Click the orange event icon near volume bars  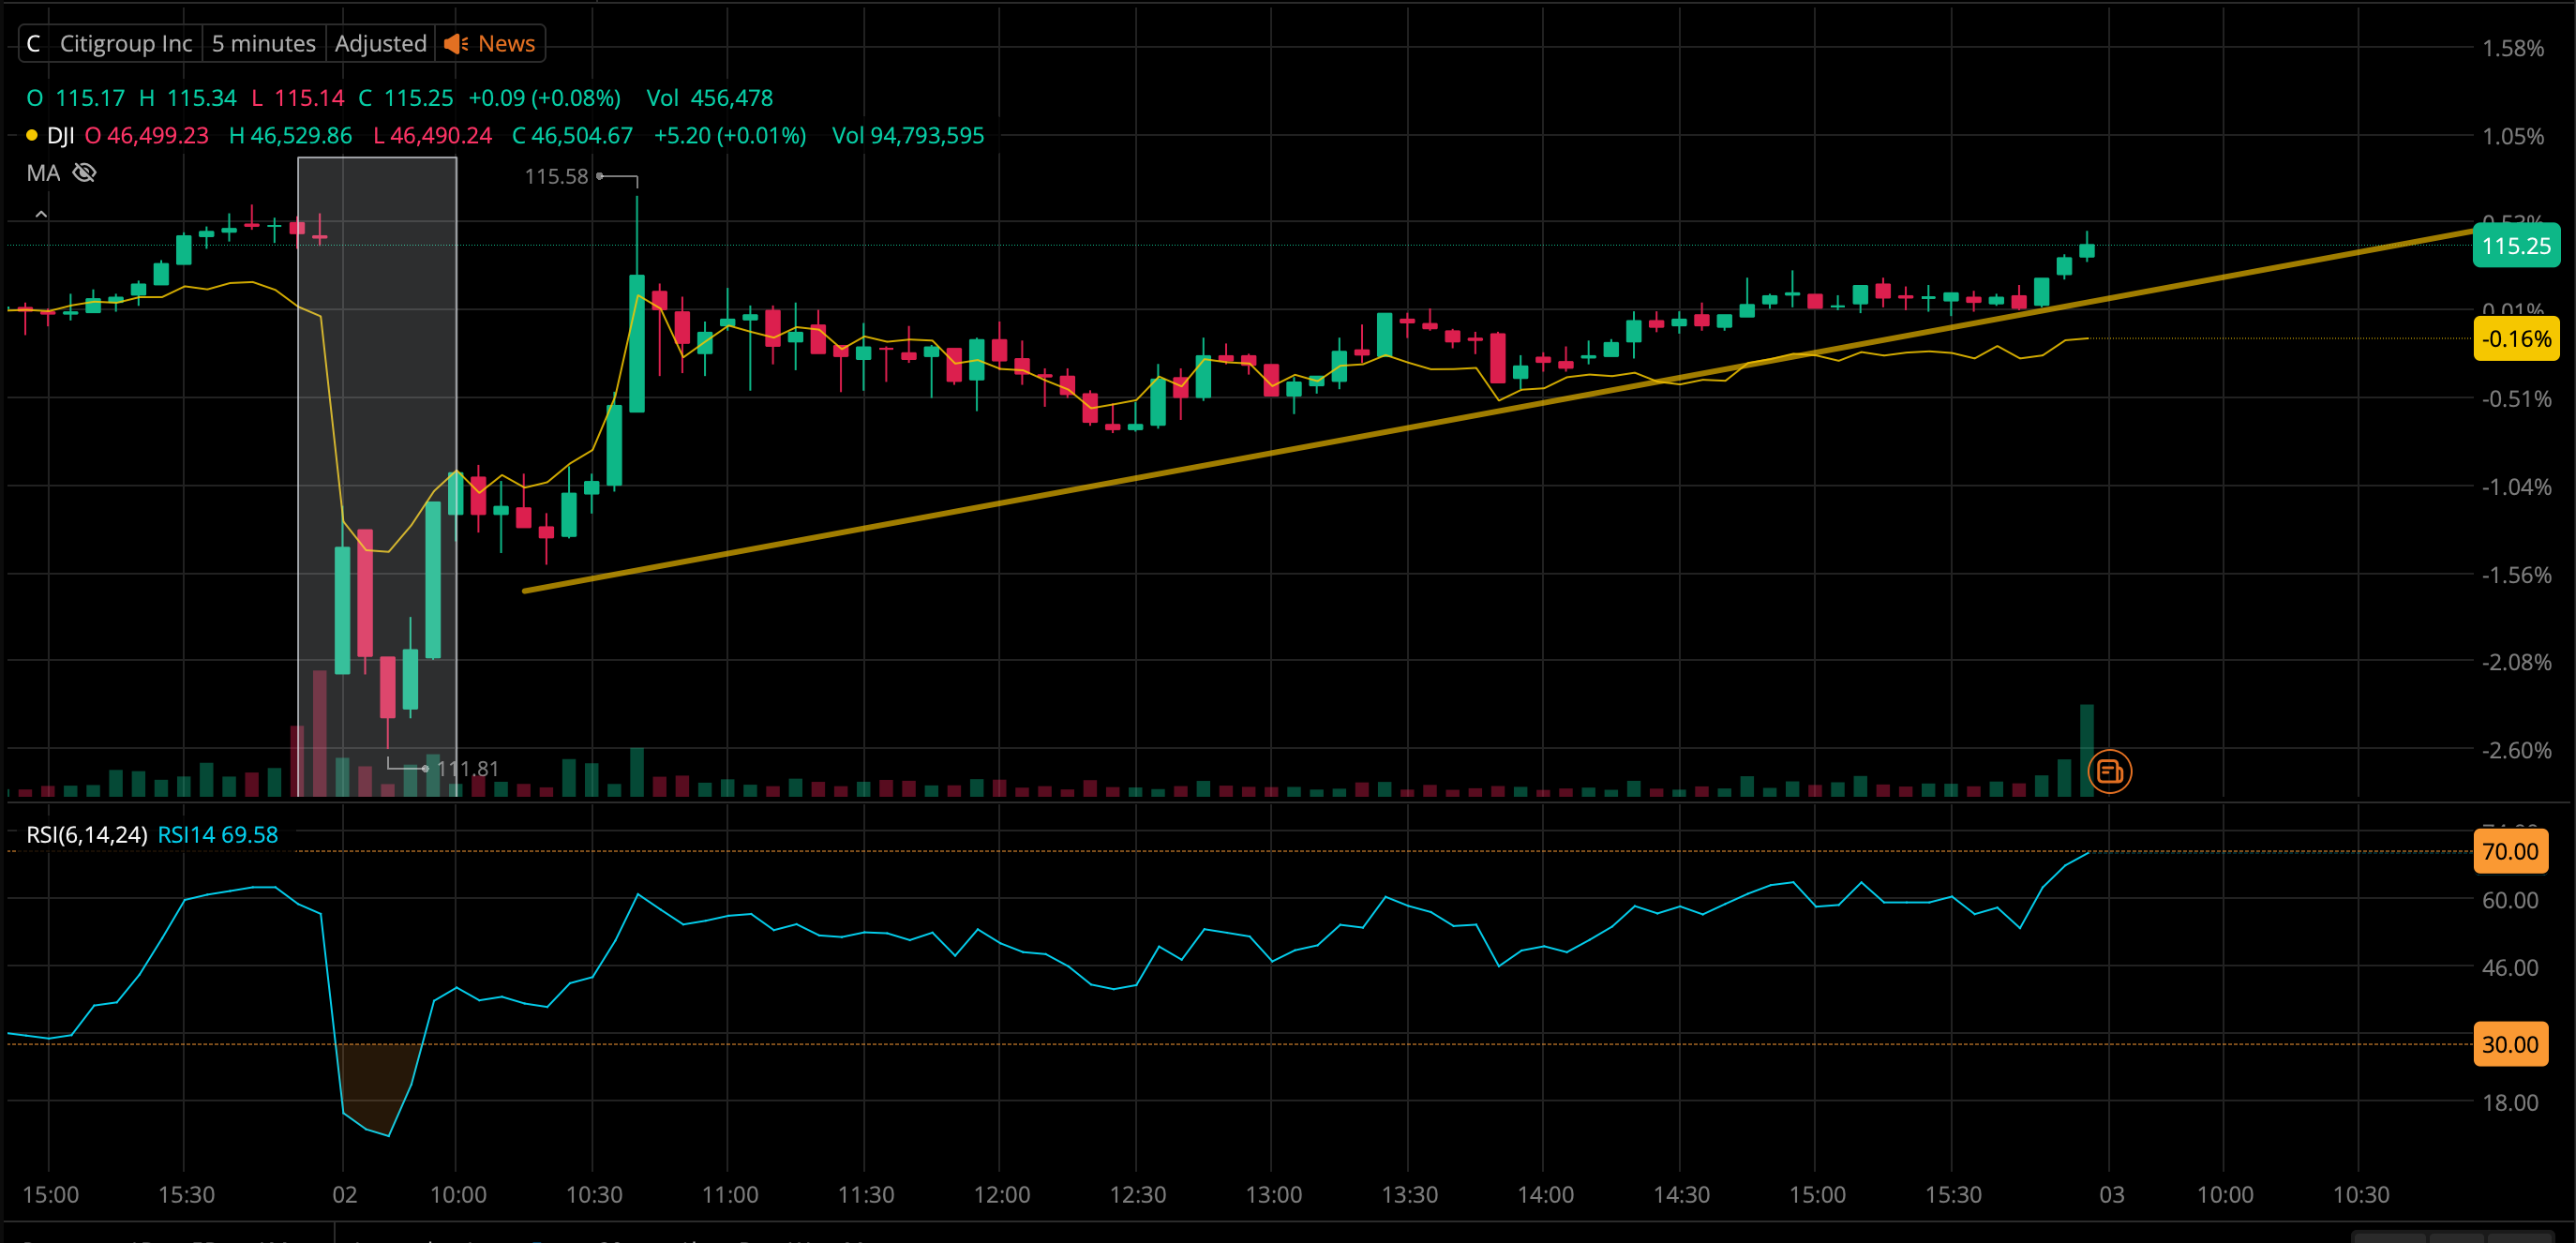click(2110, 771)
